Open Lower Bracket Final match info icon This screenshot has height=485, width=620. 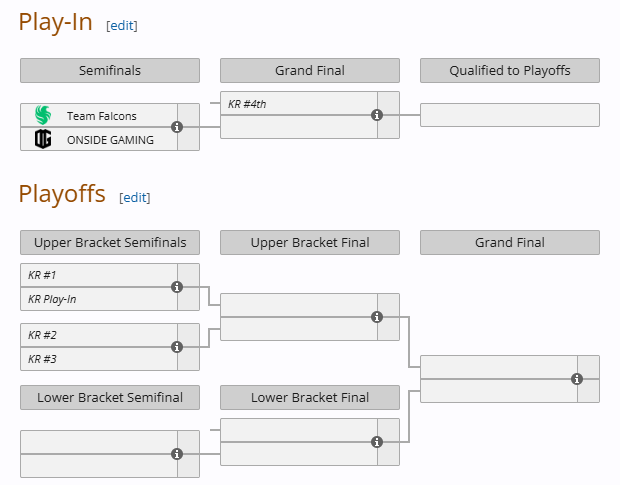[x=377, y=442]
